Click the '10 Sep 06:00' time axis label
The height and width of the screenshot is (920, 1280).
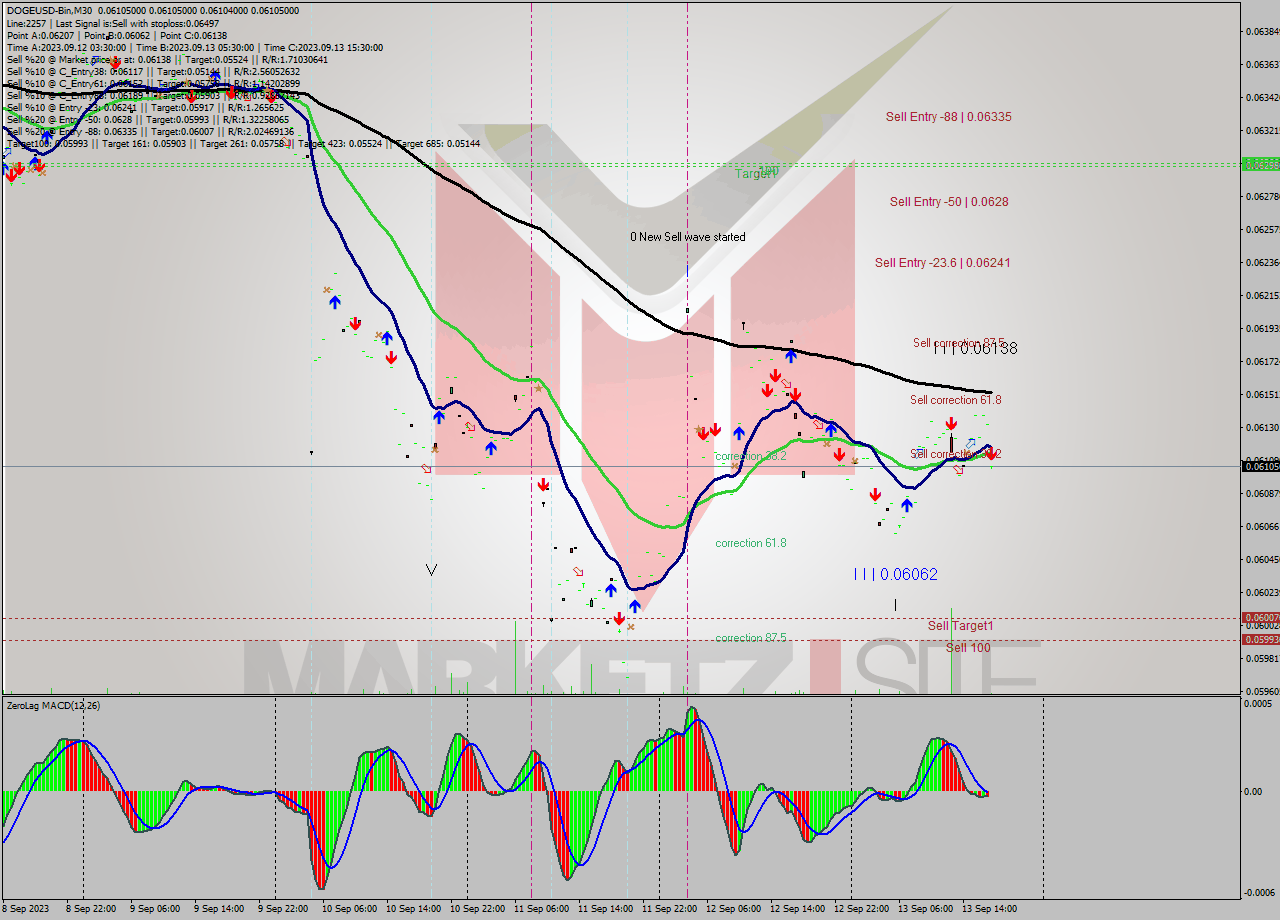[349, 909]
